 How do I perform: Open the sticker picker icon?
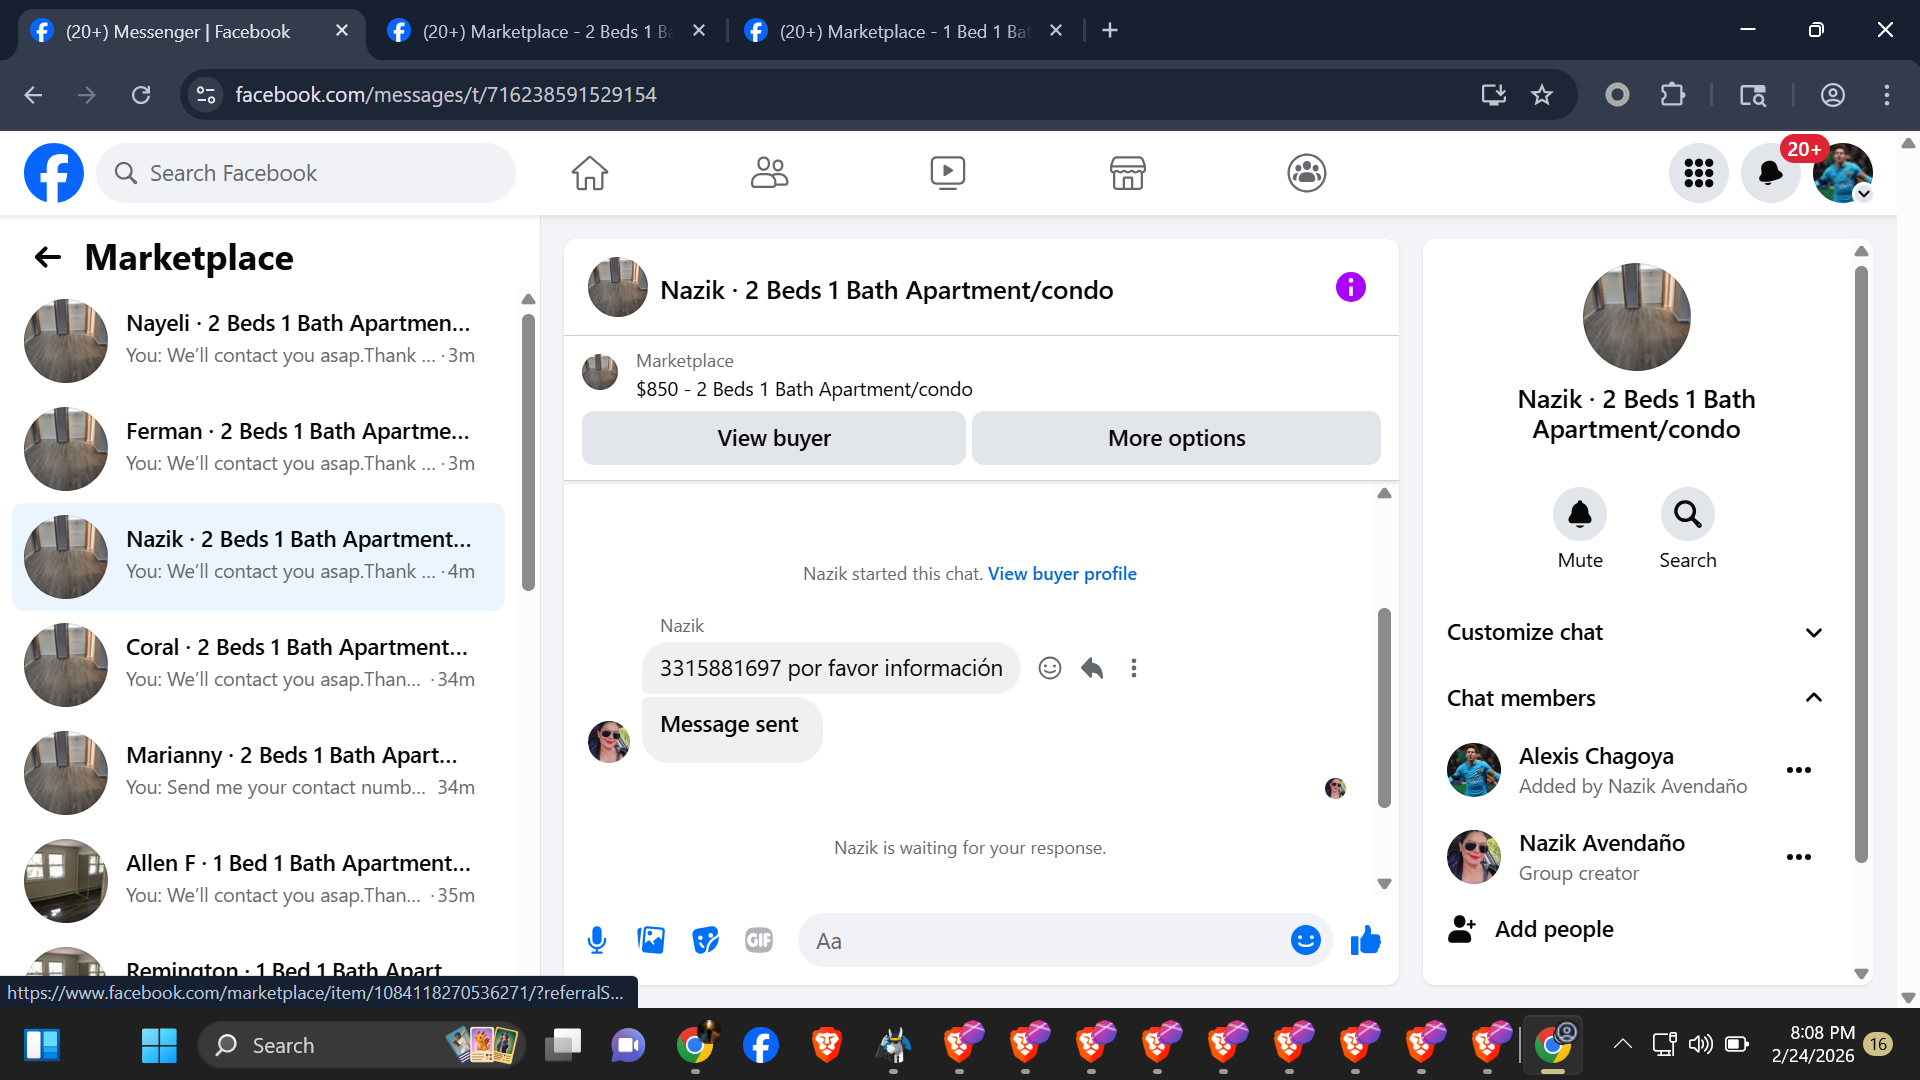[705, 940]
